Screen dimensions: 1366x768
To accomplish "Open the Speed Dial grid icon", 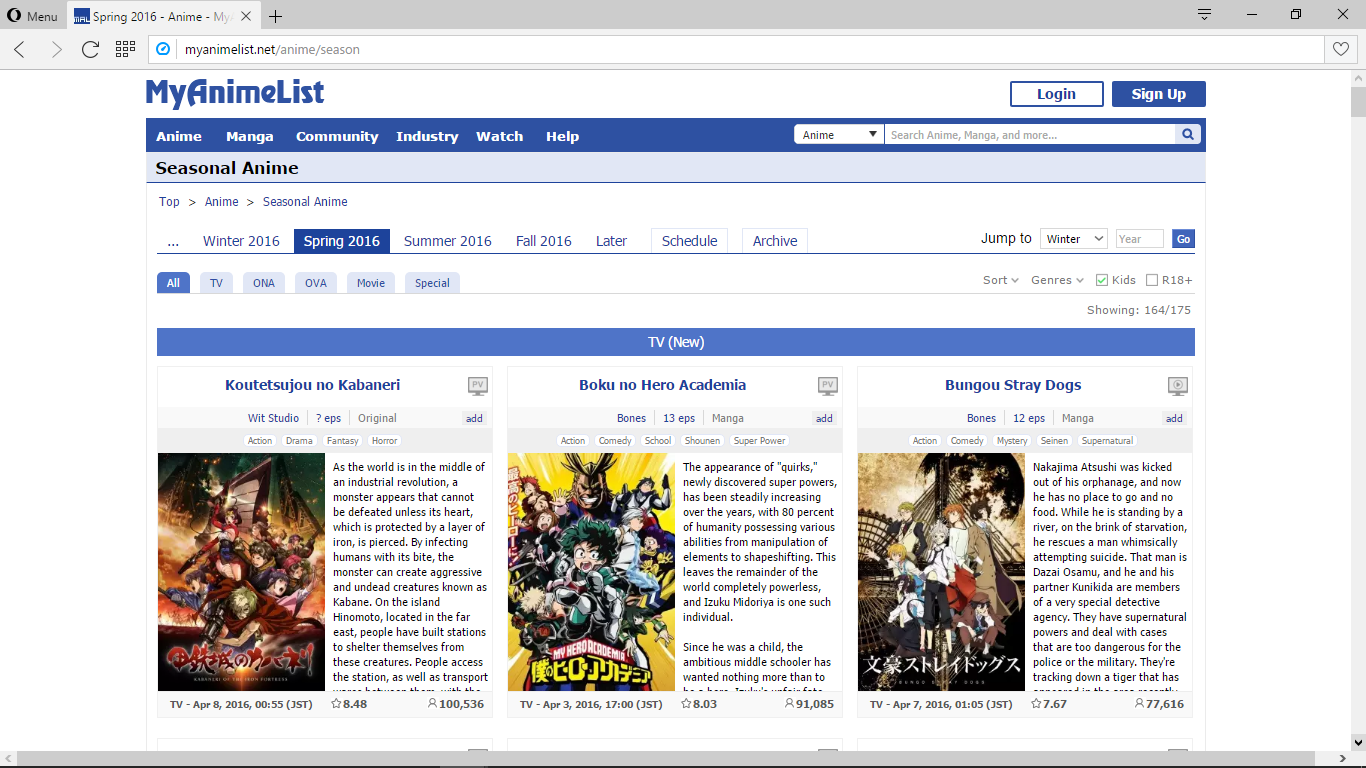I will [125, 49].
